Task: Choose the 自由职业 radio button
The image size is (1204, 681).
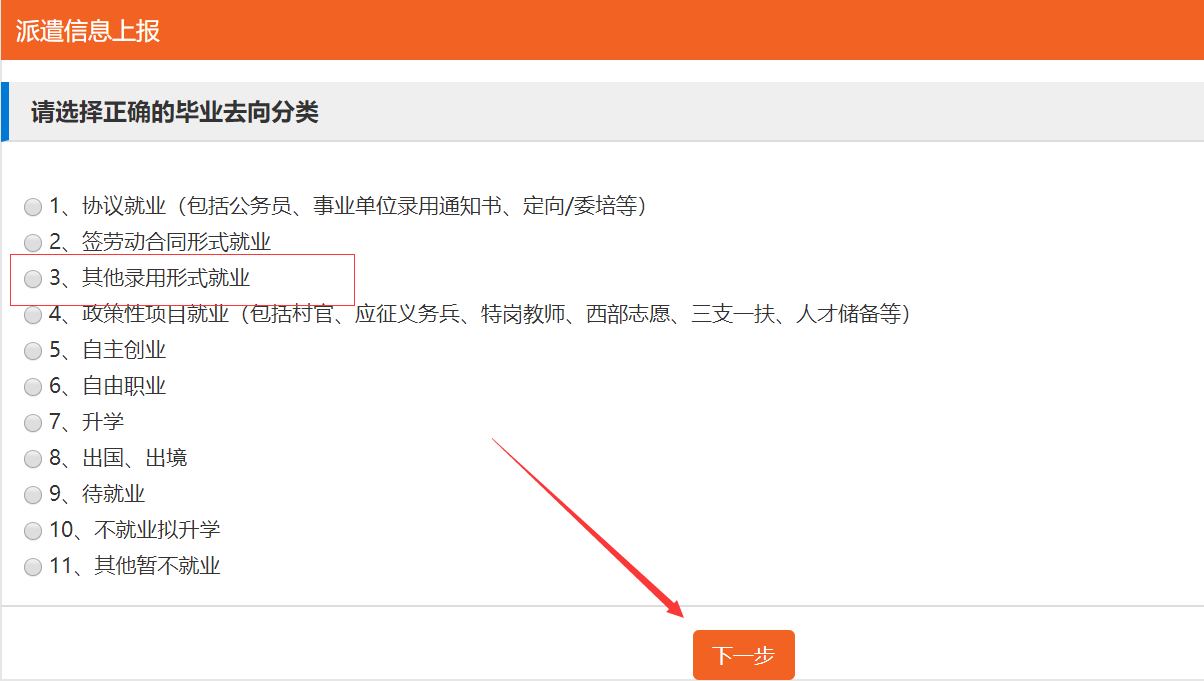Action: tap(33, 387)
